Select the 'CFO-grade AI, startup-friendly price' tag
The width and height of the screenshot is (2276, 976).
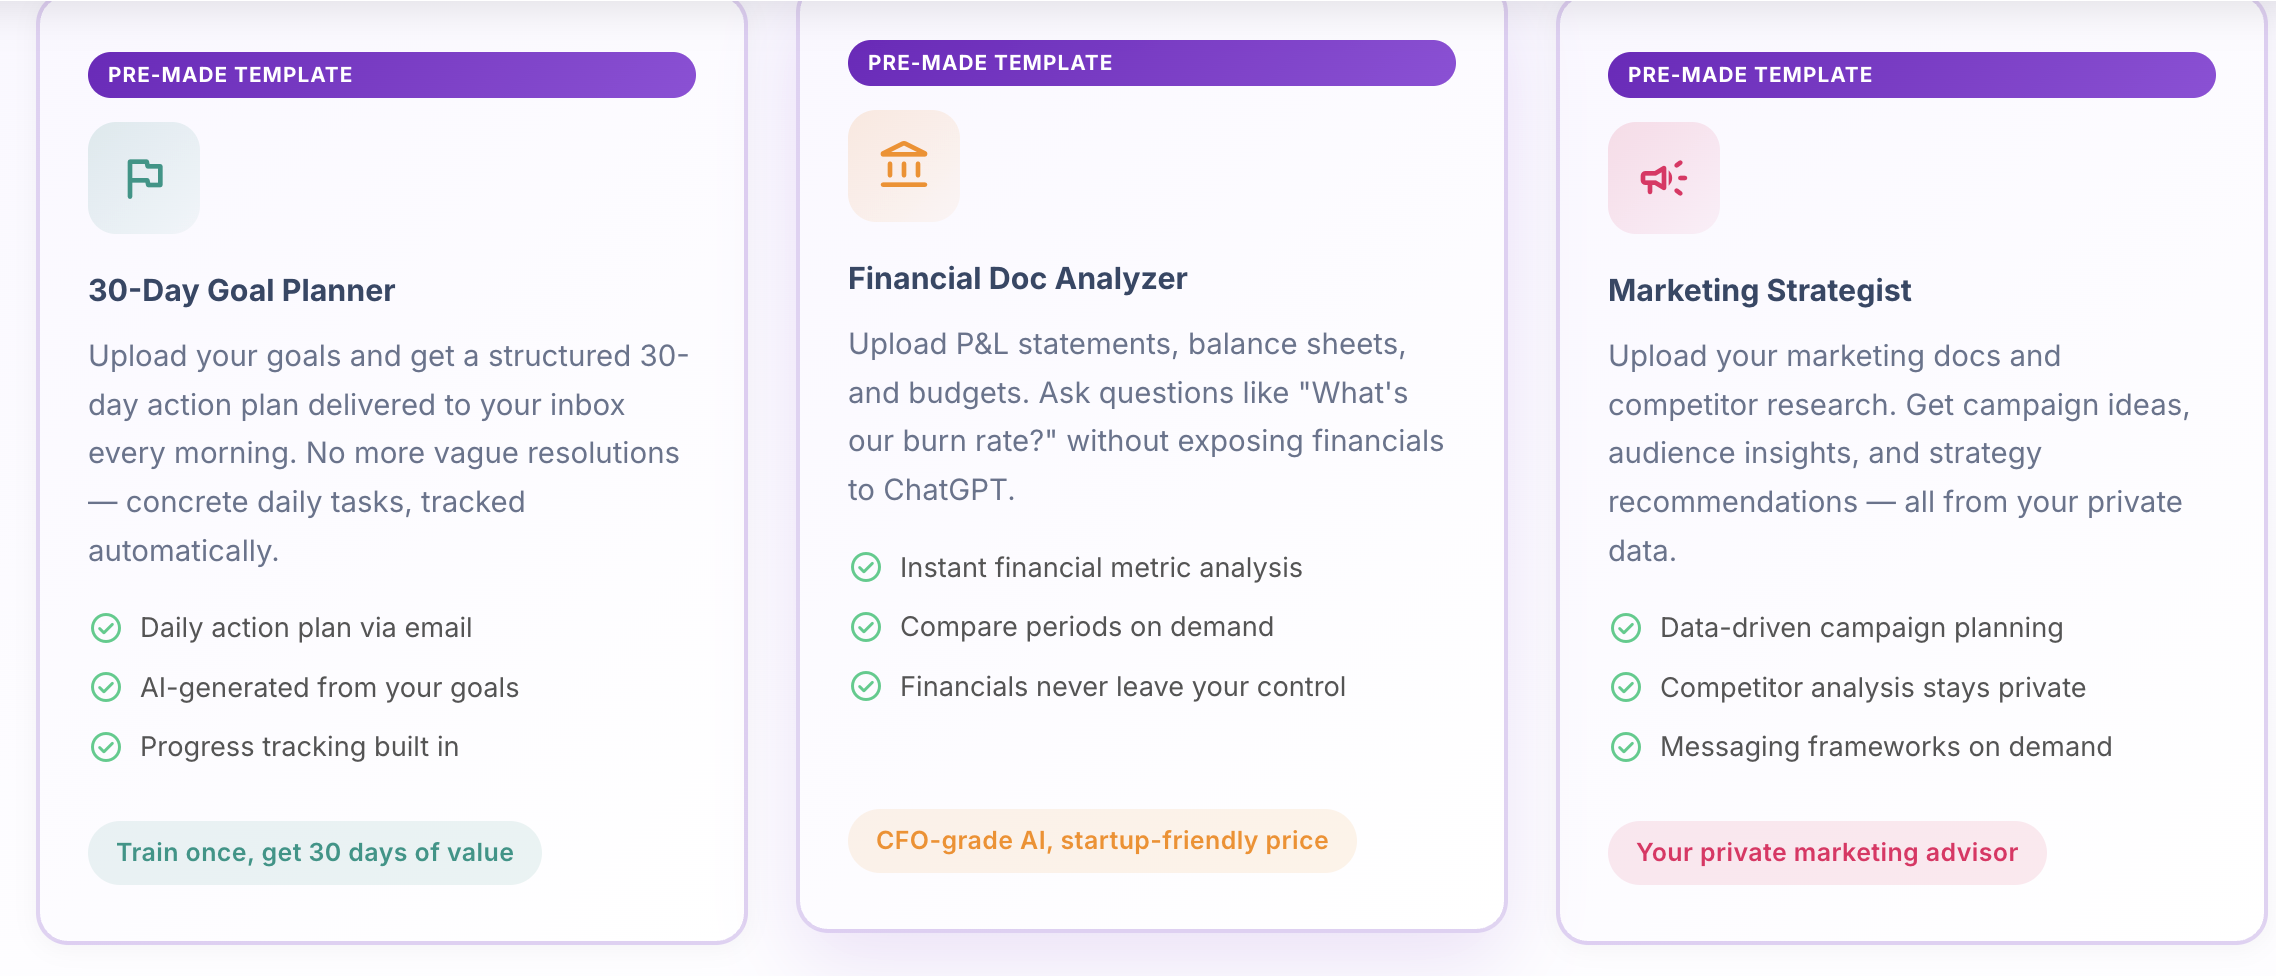[1101, 840]
